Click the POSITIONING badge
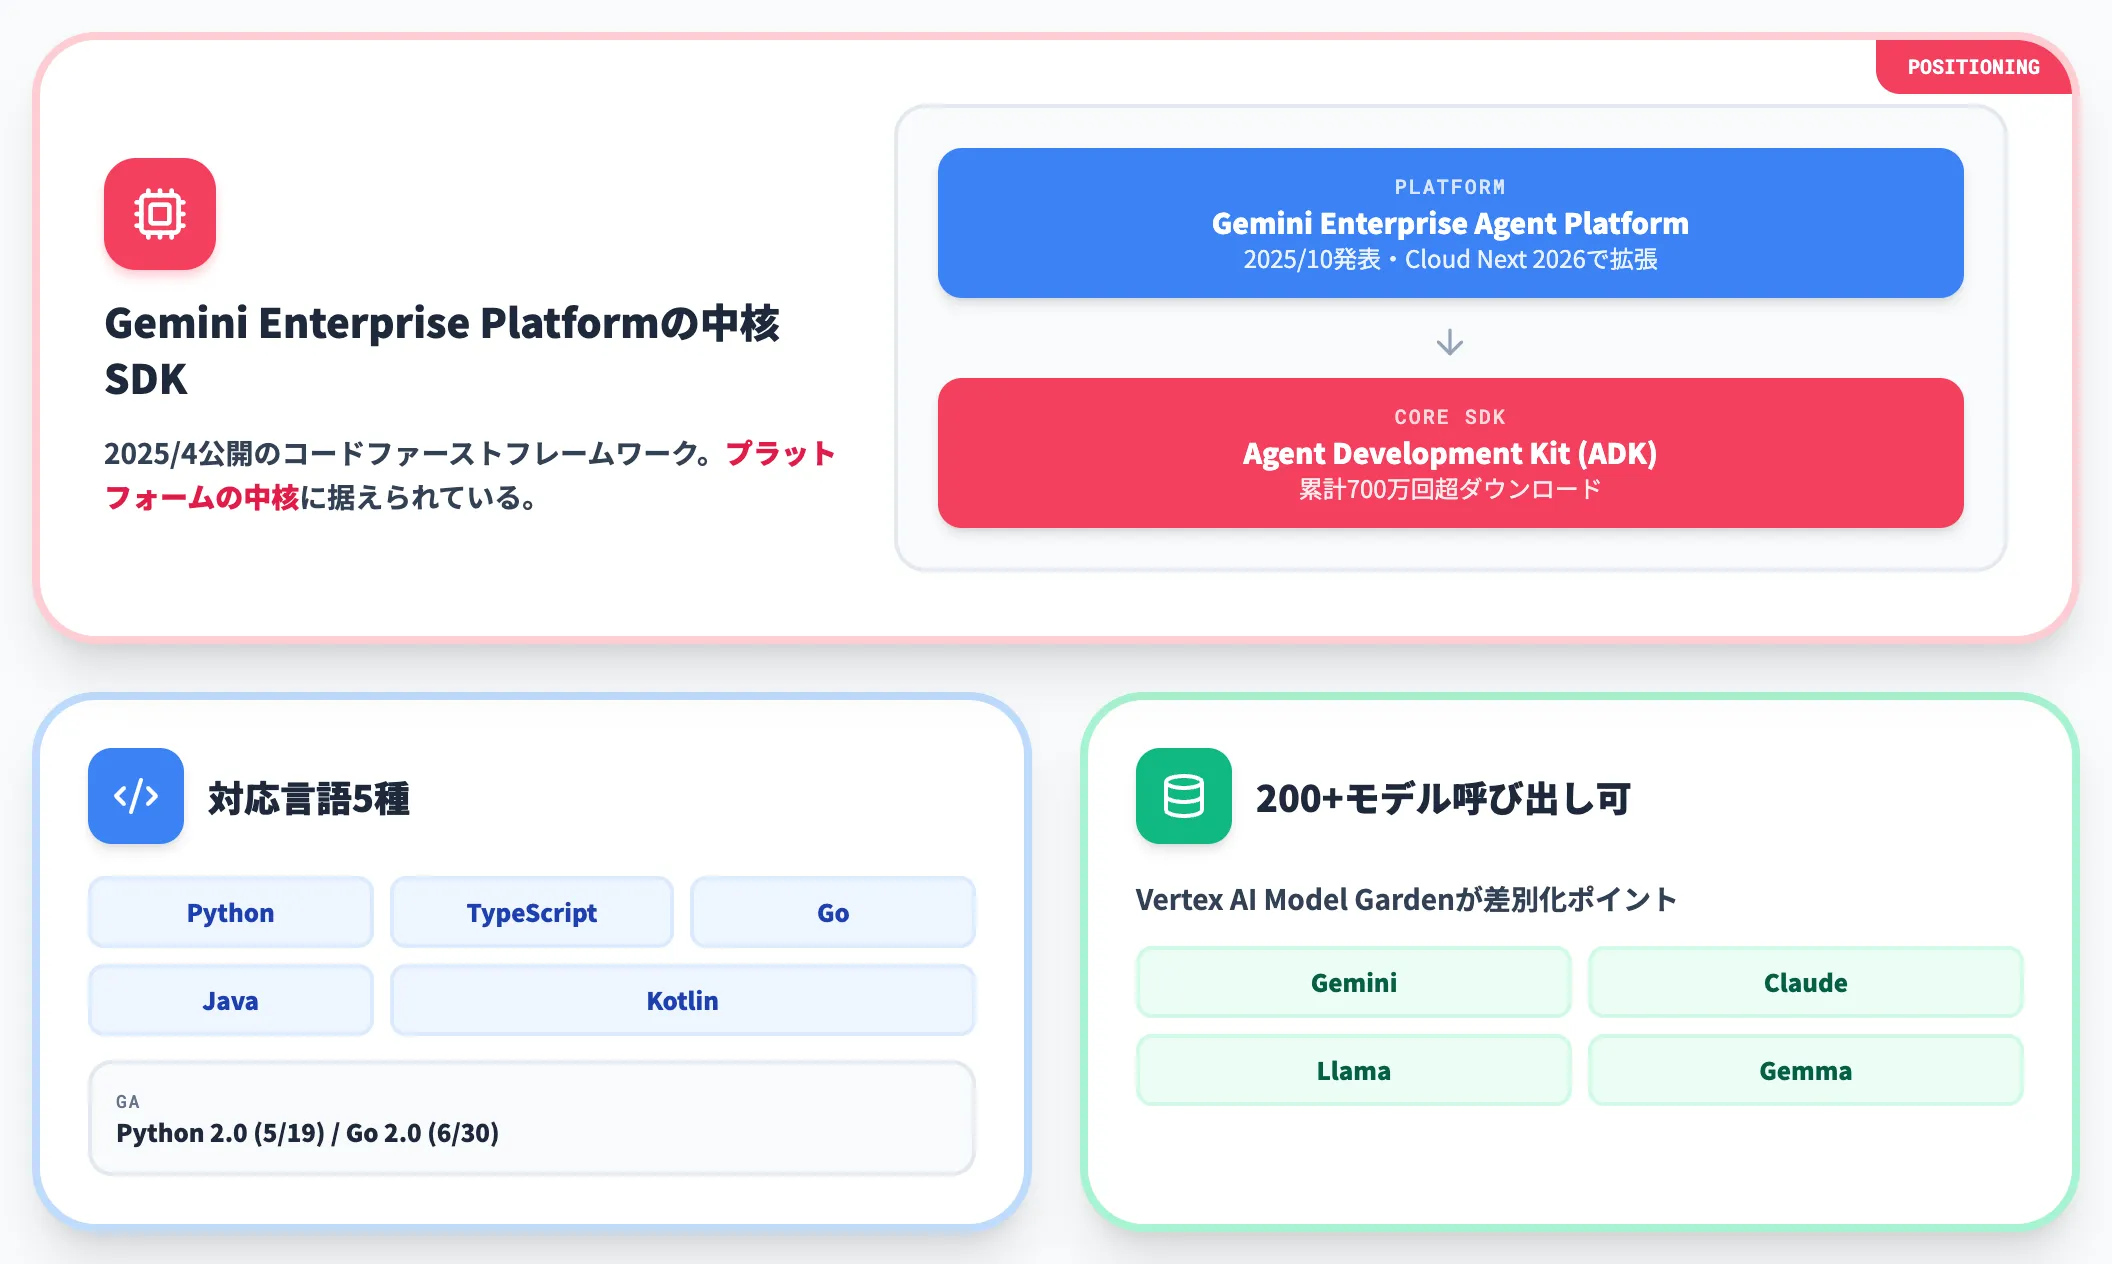 (1973, 67)
